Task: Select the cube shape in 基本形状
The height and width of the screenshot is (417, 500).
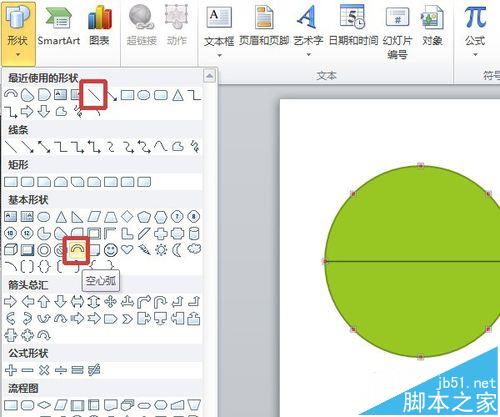Action: [x=11, y=250]
